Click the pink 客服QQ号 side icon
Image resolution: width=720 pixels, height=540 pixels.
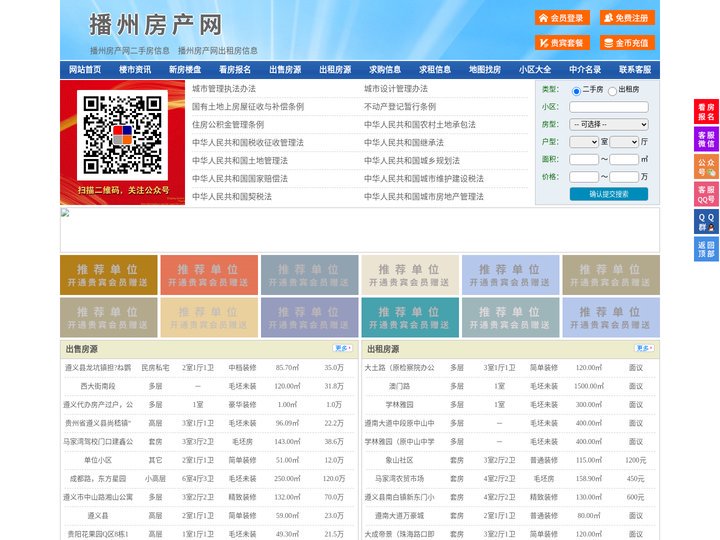706,194
